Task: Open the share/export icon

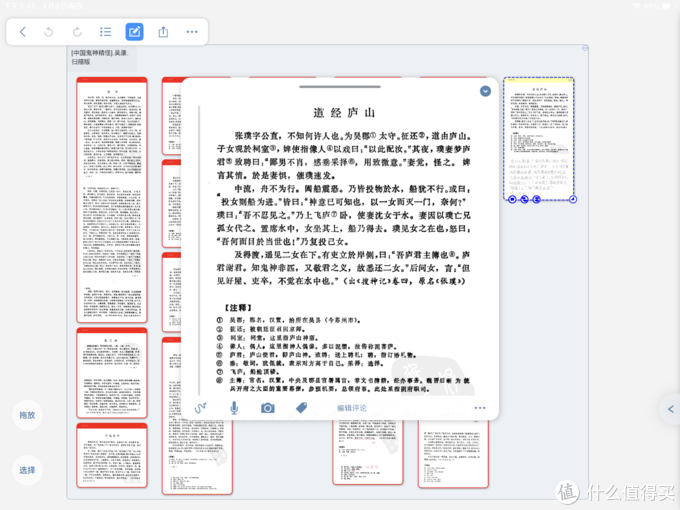Action: 163,32
